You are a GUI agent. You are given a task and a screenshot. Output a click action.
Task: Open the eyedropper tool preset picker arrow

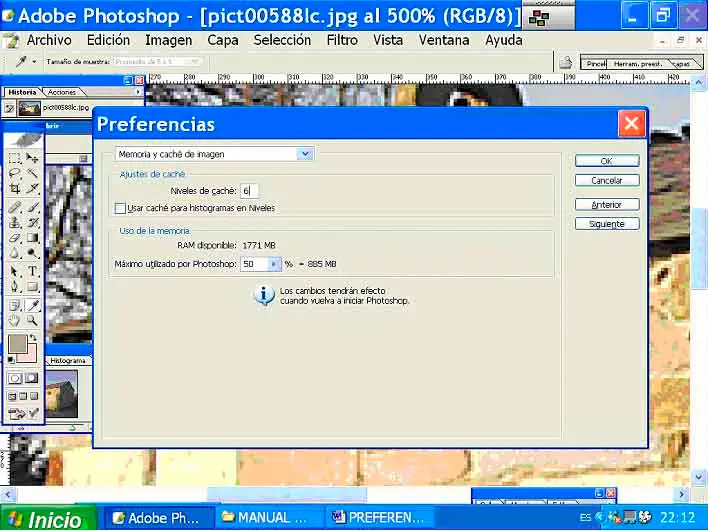coord(34,62)
